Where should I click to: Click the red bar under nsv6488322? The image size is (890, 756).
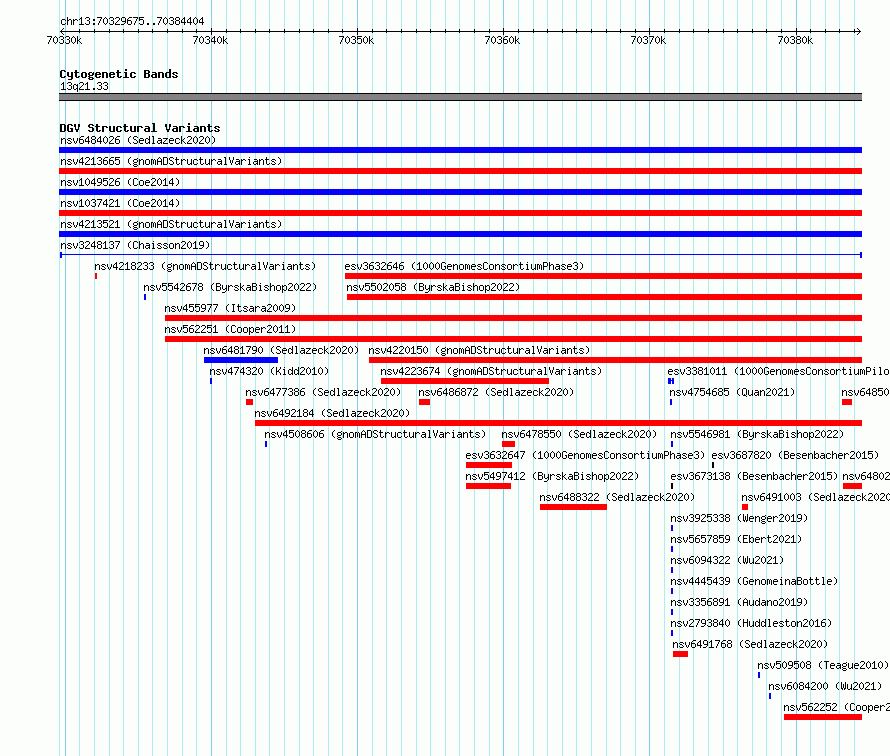click(573, 507)
